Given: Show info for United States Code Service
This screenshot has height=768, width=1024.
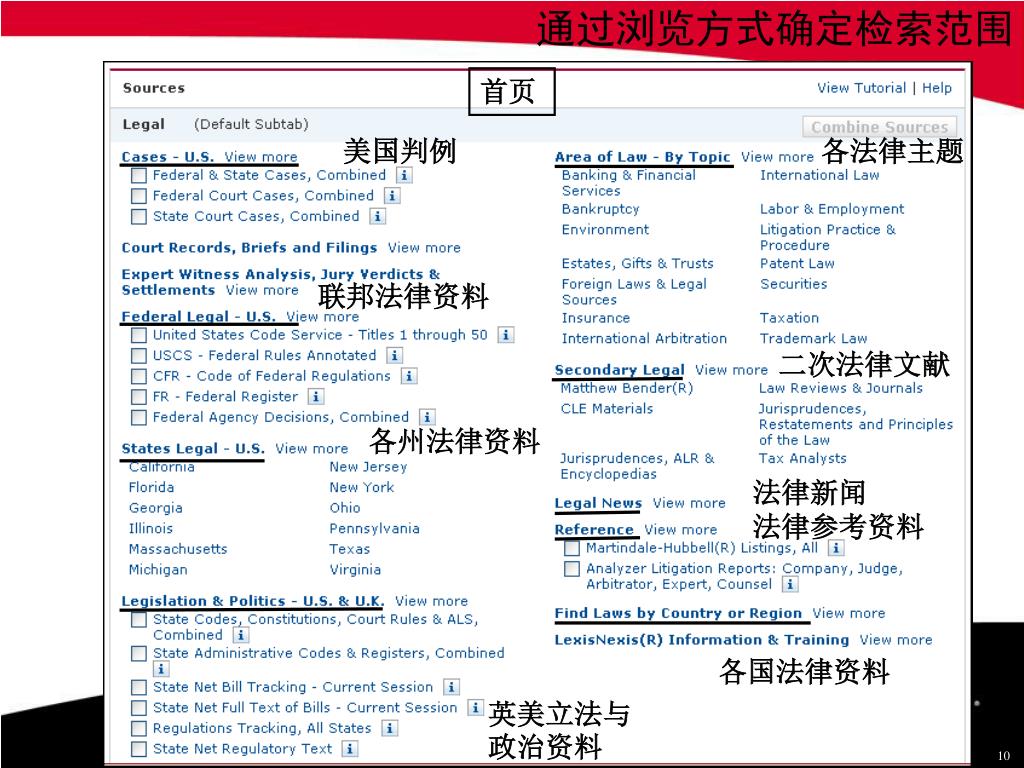Looking at the screenshot, I should tap(505, 335).
